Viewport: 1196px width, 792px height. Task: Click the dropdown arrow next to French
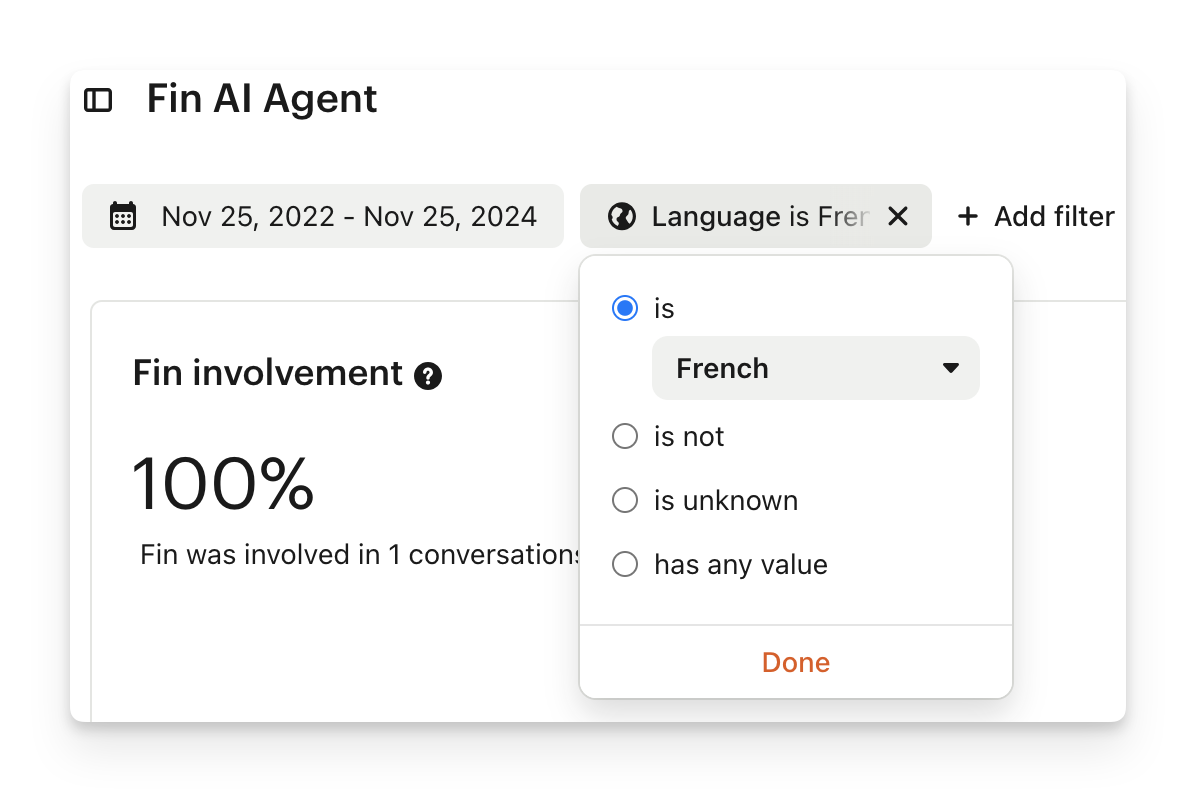coord(951,368)
